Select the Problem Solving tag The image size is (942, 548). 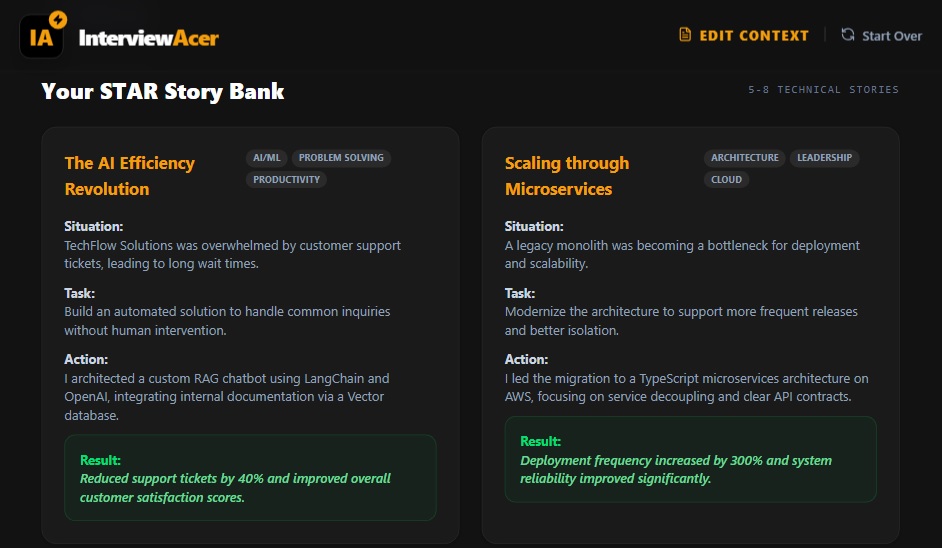341,157
